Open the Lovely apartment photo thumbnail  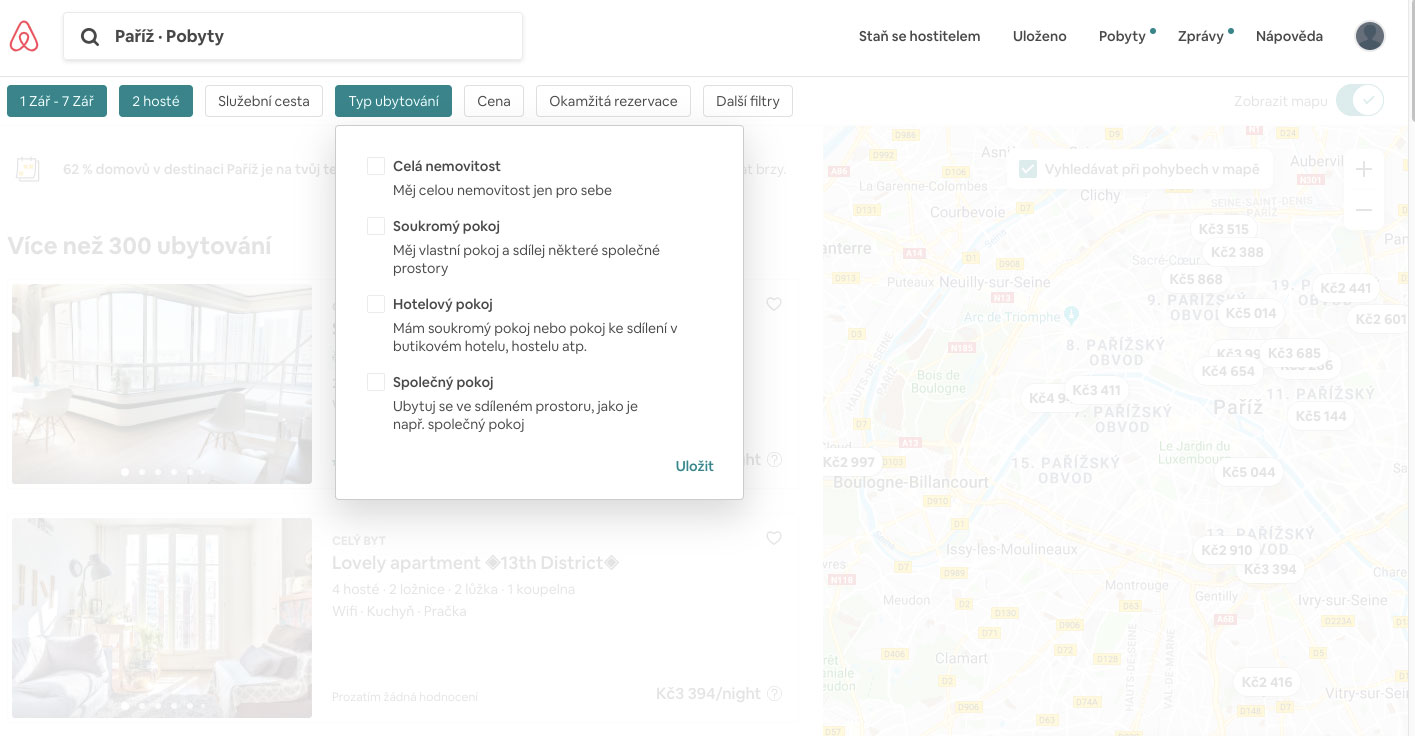point(162,618)
